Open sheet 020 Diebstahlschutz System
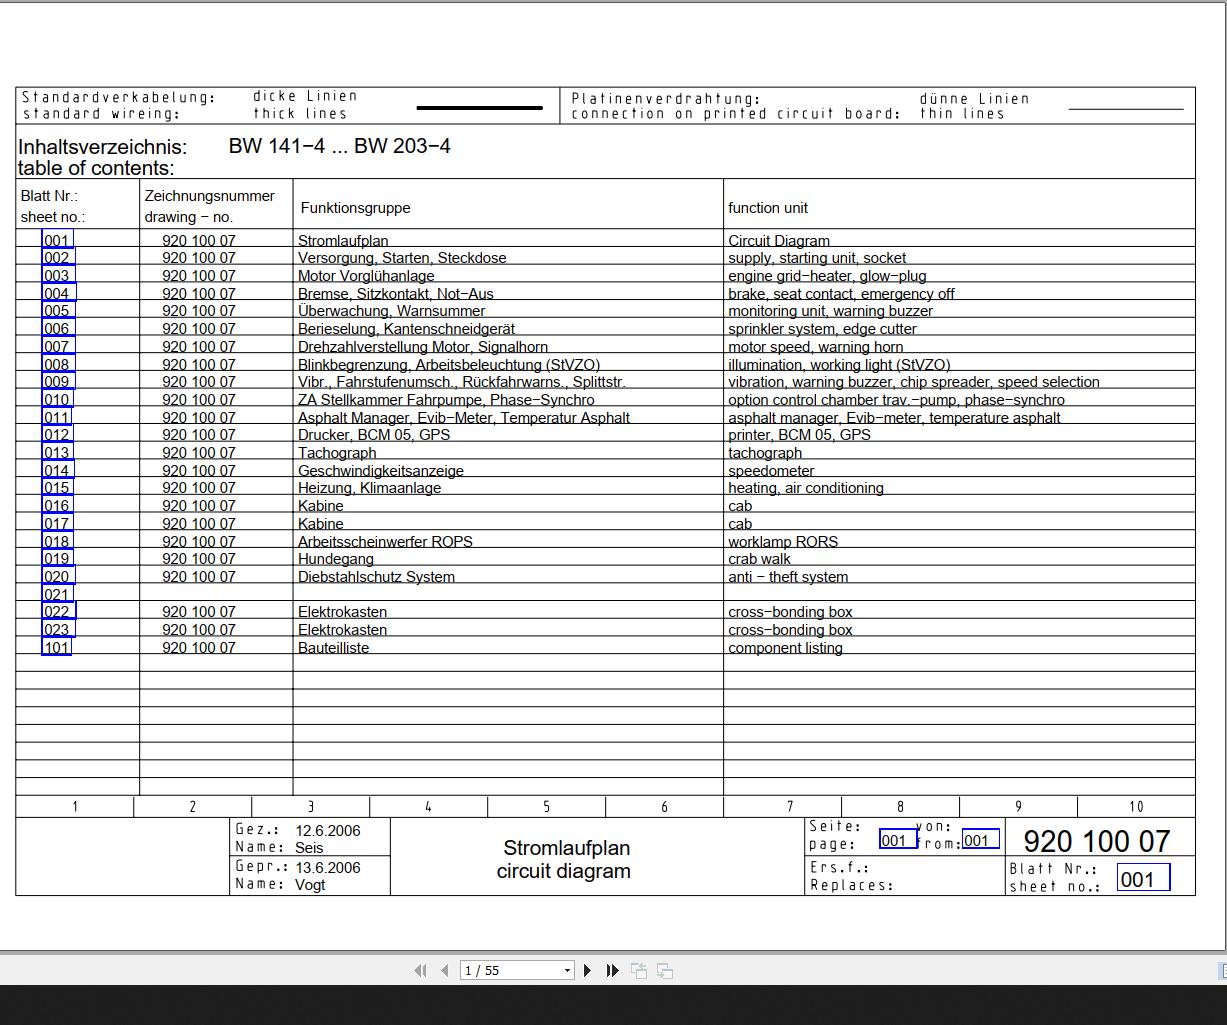 coord(58,576)
